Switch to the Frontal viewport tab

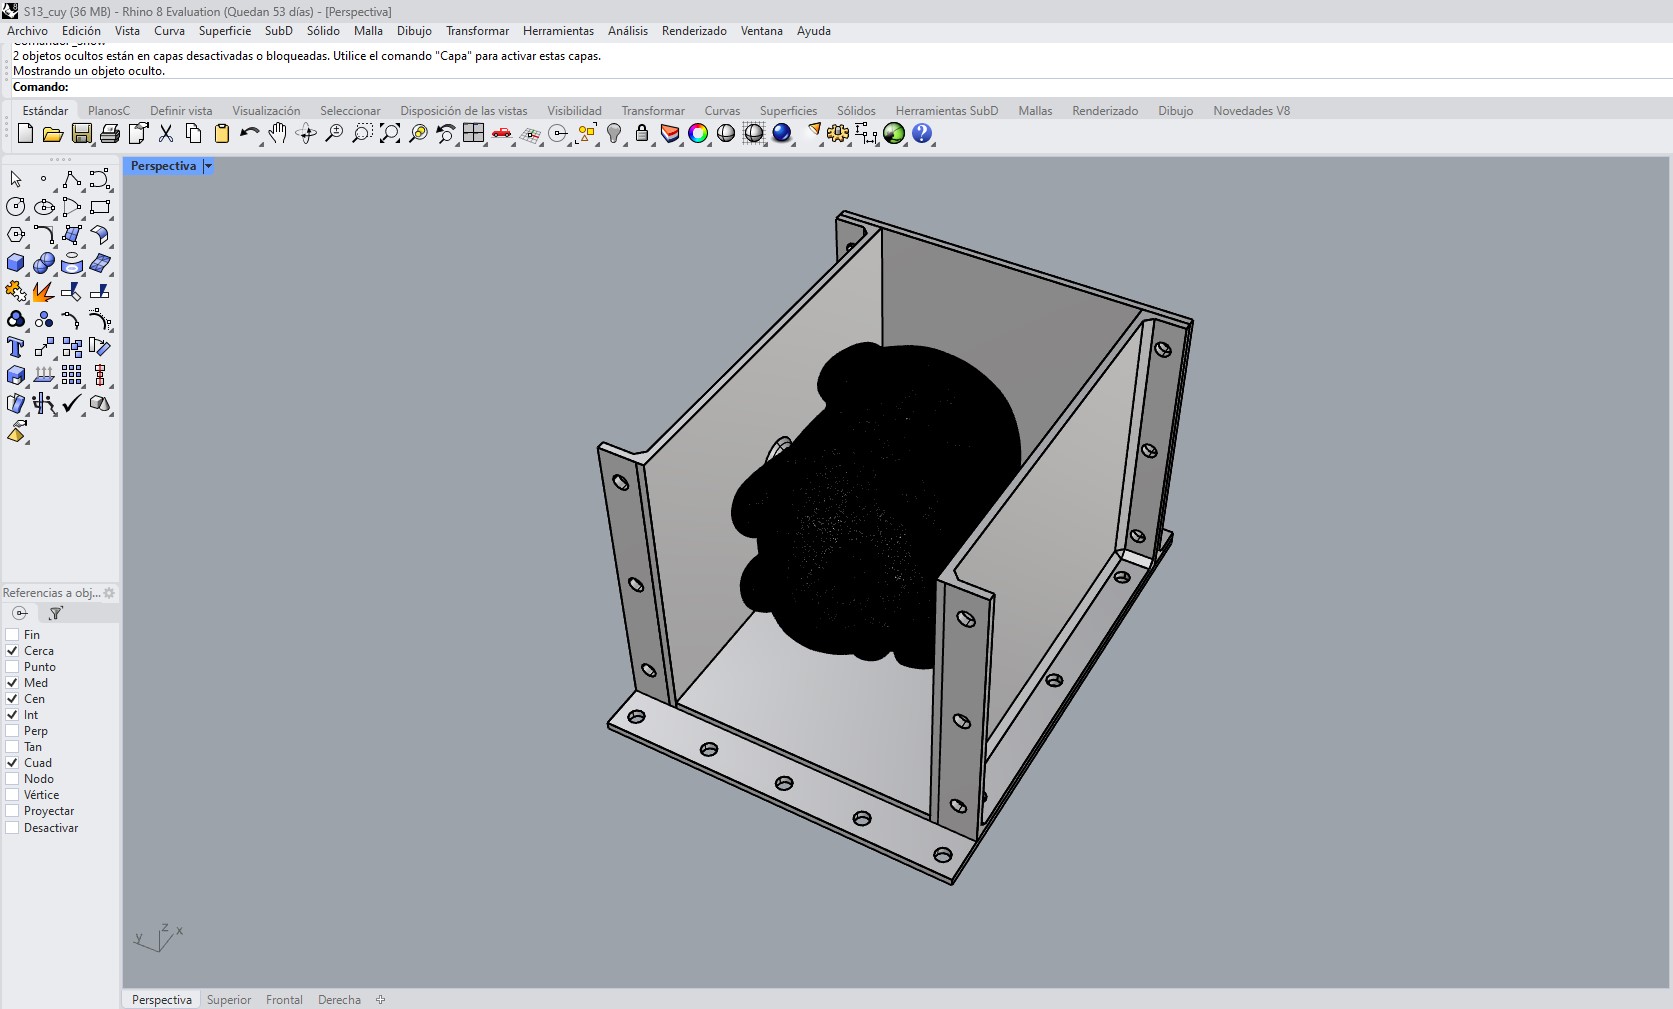pos(284,1000)
